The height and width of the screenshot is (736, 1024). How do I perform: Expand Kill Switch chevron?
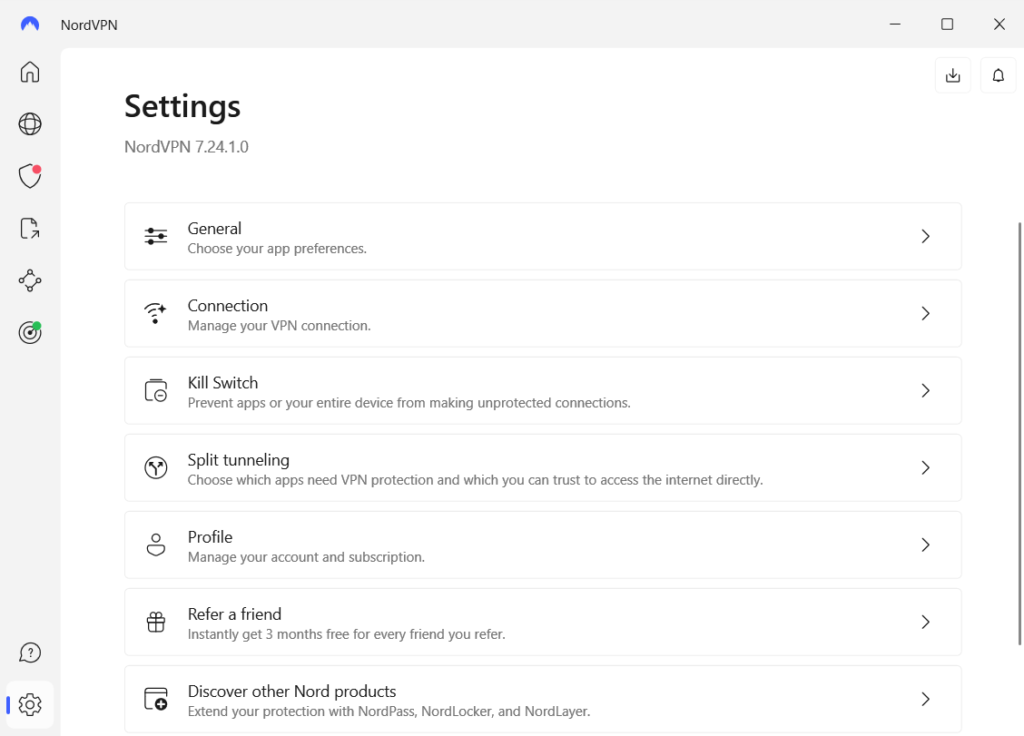pos(925,391)
